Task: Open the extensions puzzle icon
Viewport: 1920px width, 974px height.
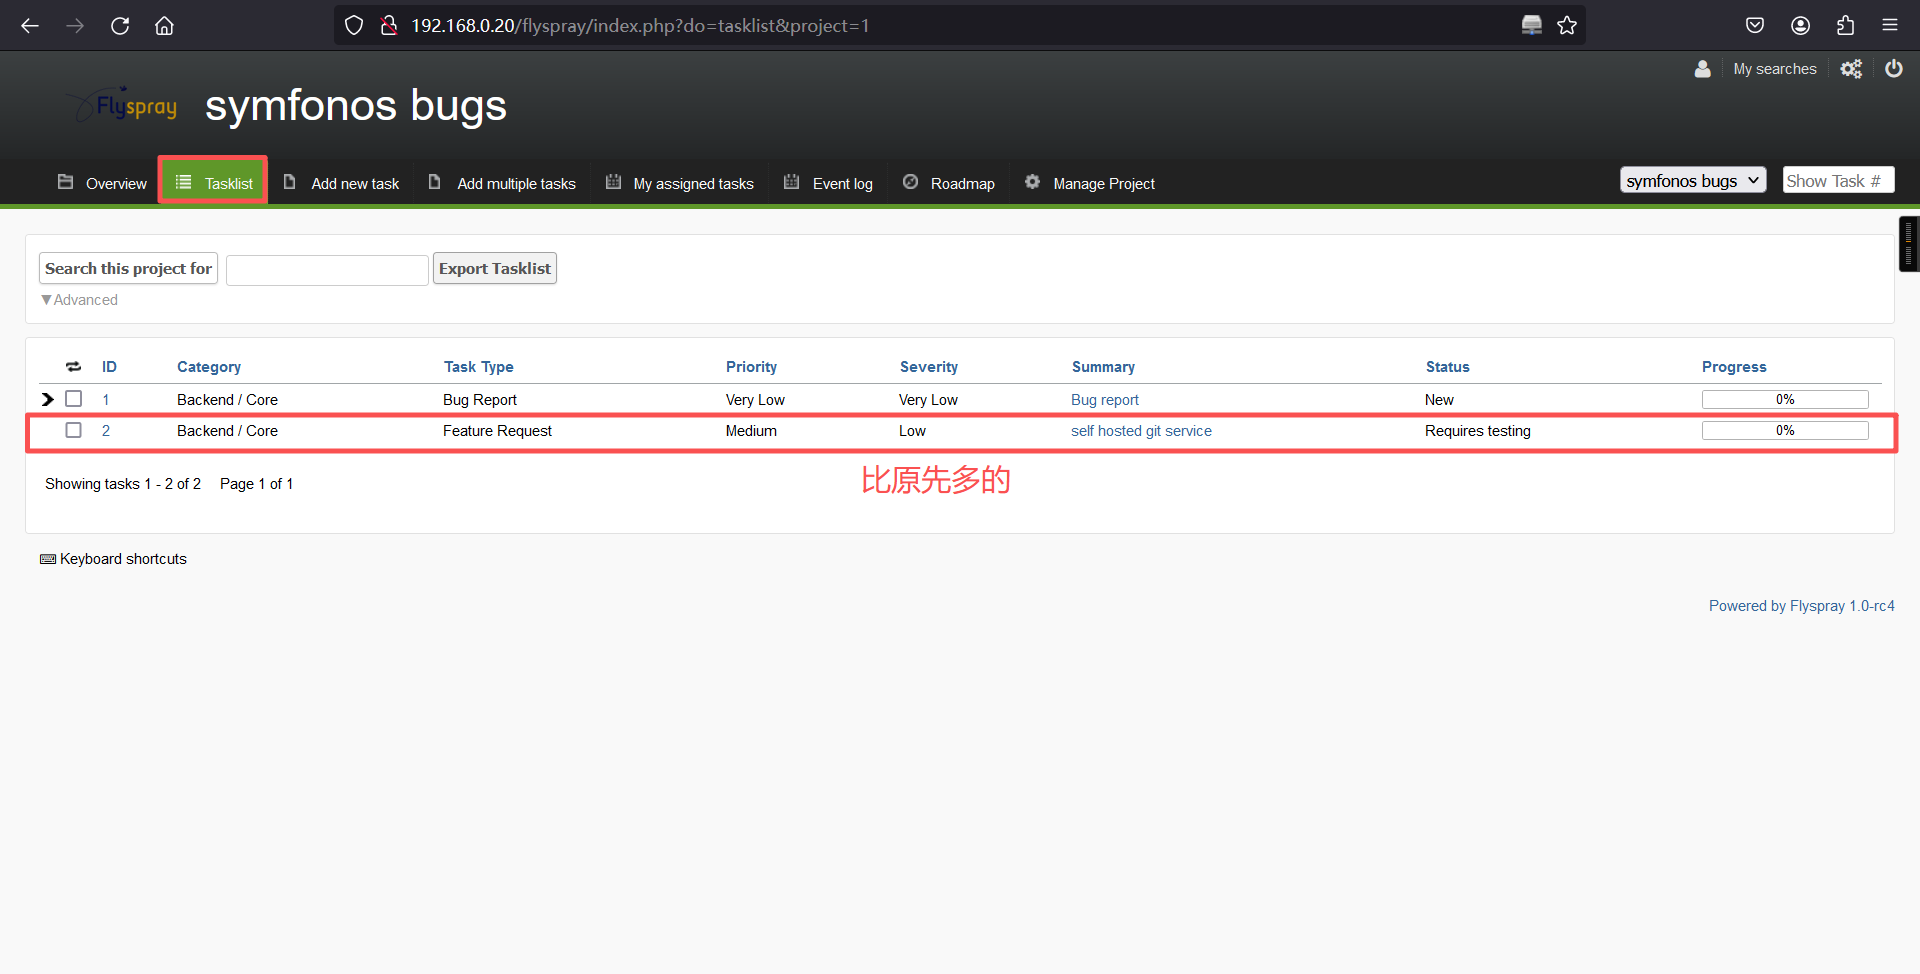Action: [x=1845, y=25]
